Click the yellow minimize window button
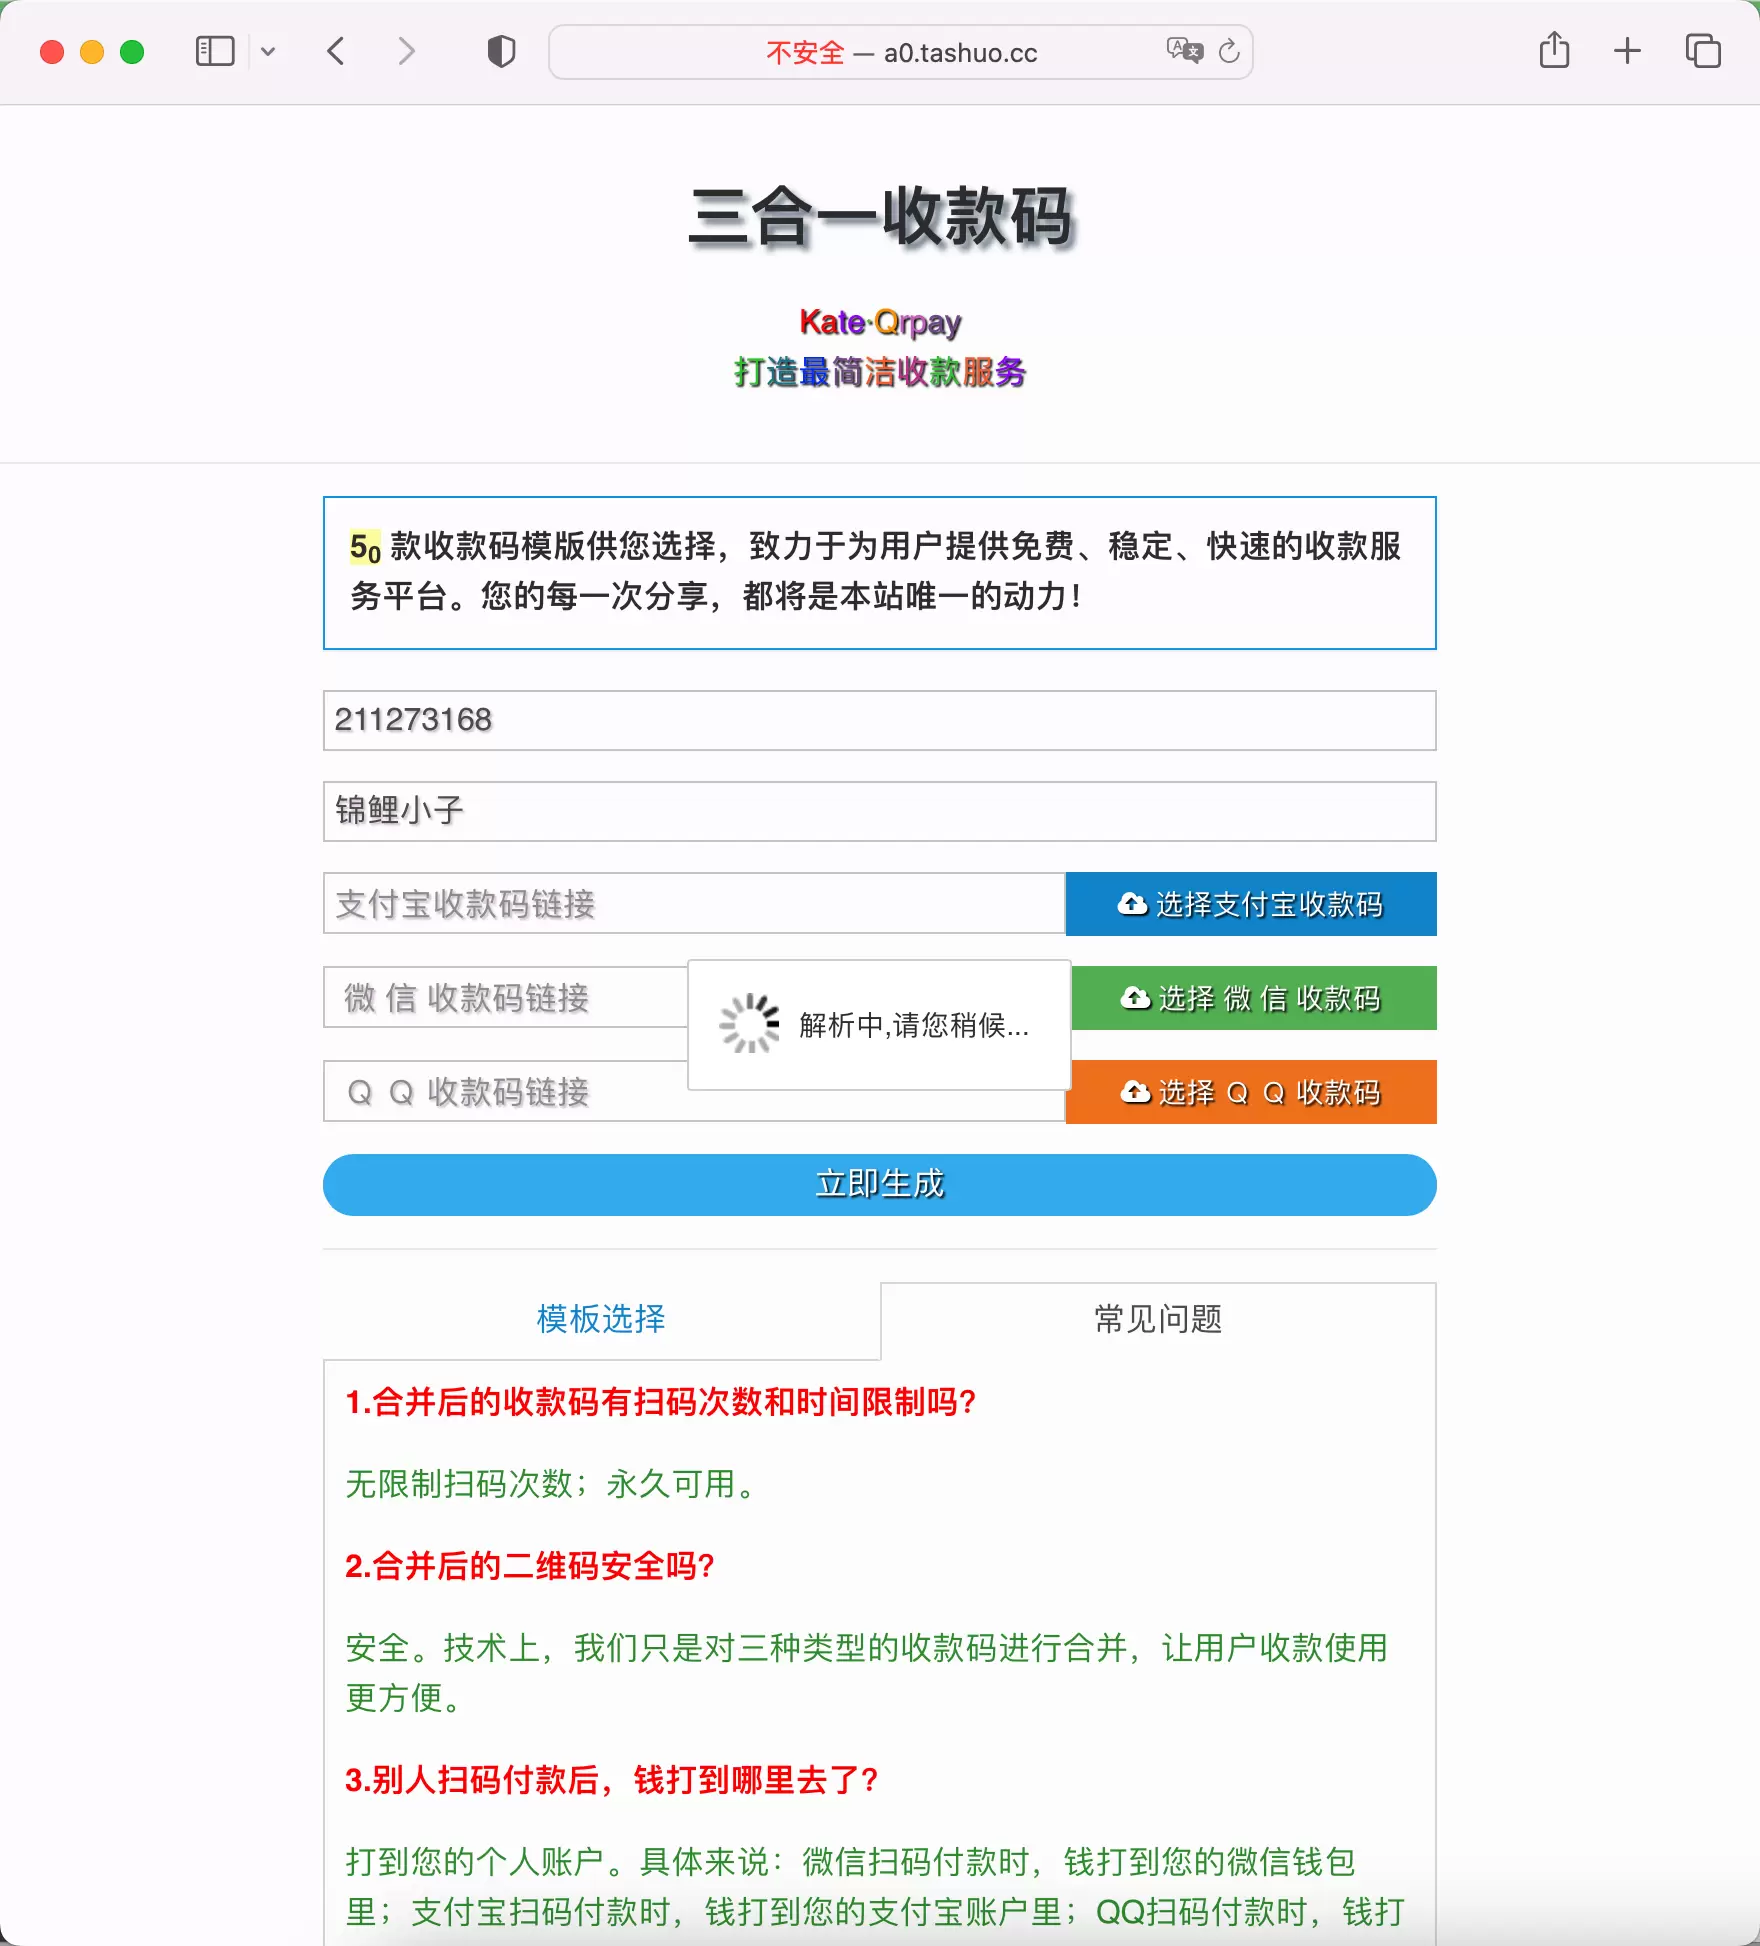Viewport: 1760px width, 1946px height. [92, 52]
